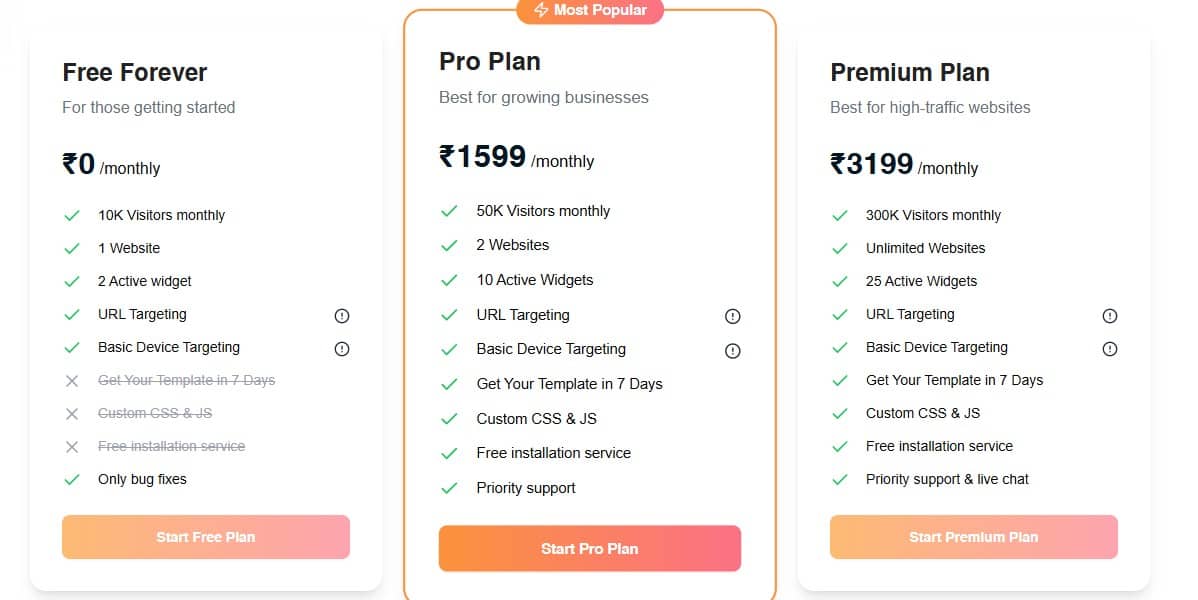Click checkmark beside Pro Priority support
Screen dimensions: 1198x600
(450, 489)
